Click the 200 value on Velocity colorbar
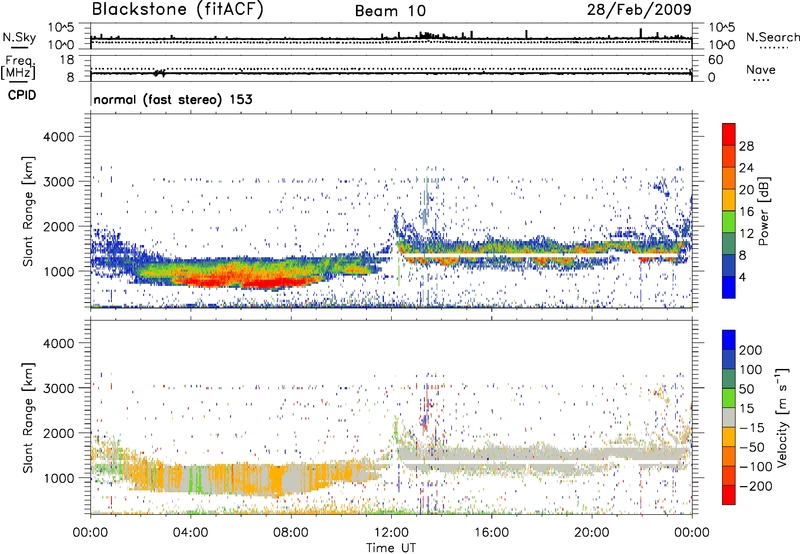The height and width of the screenshot is (554, 800). (751, 350)
